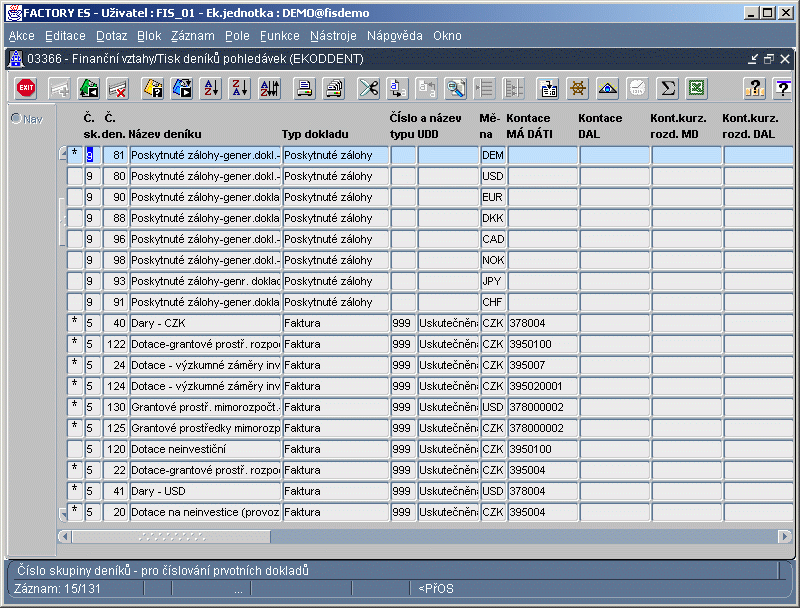This screenshot has height=608, width=800.
Task: Click journal name Grantové prostředky mimorozp
Action: tap(205, 428)
